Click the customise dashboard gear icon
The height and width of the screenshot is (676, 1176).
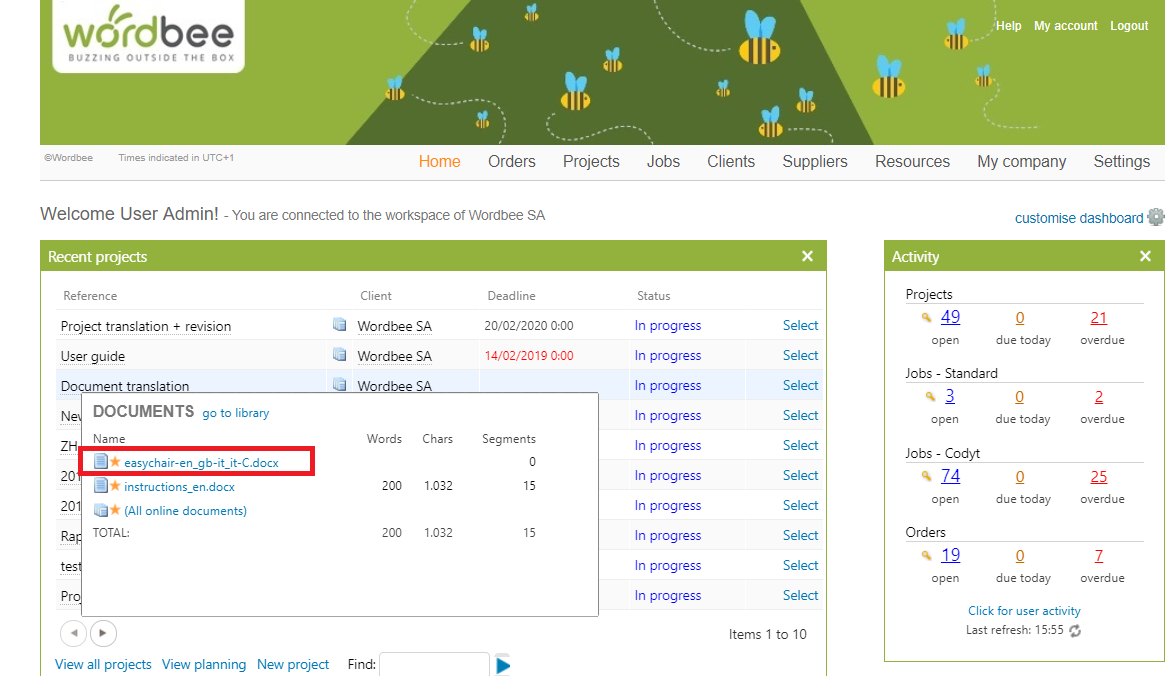point(1155,217)
